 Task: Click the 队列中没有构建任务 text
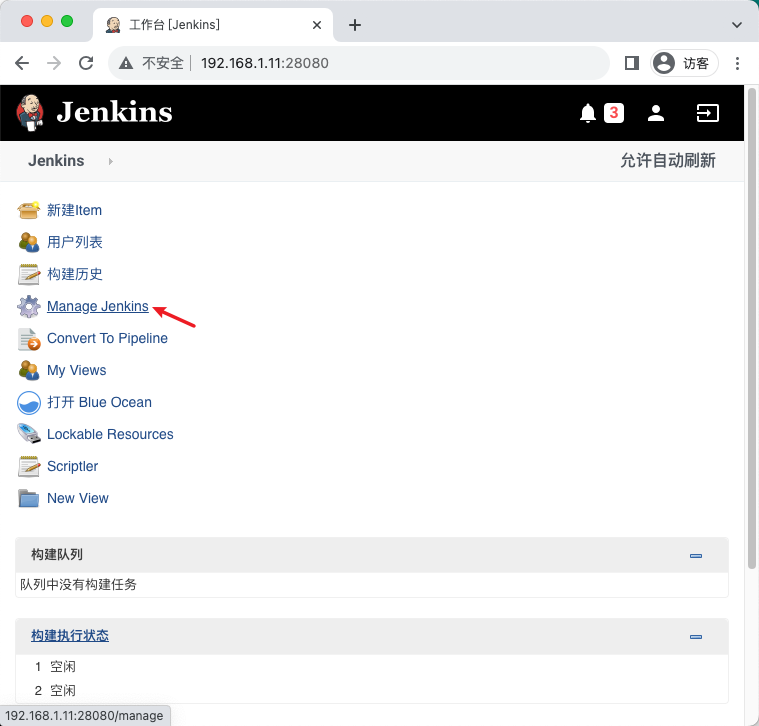[x=78, y=585]
